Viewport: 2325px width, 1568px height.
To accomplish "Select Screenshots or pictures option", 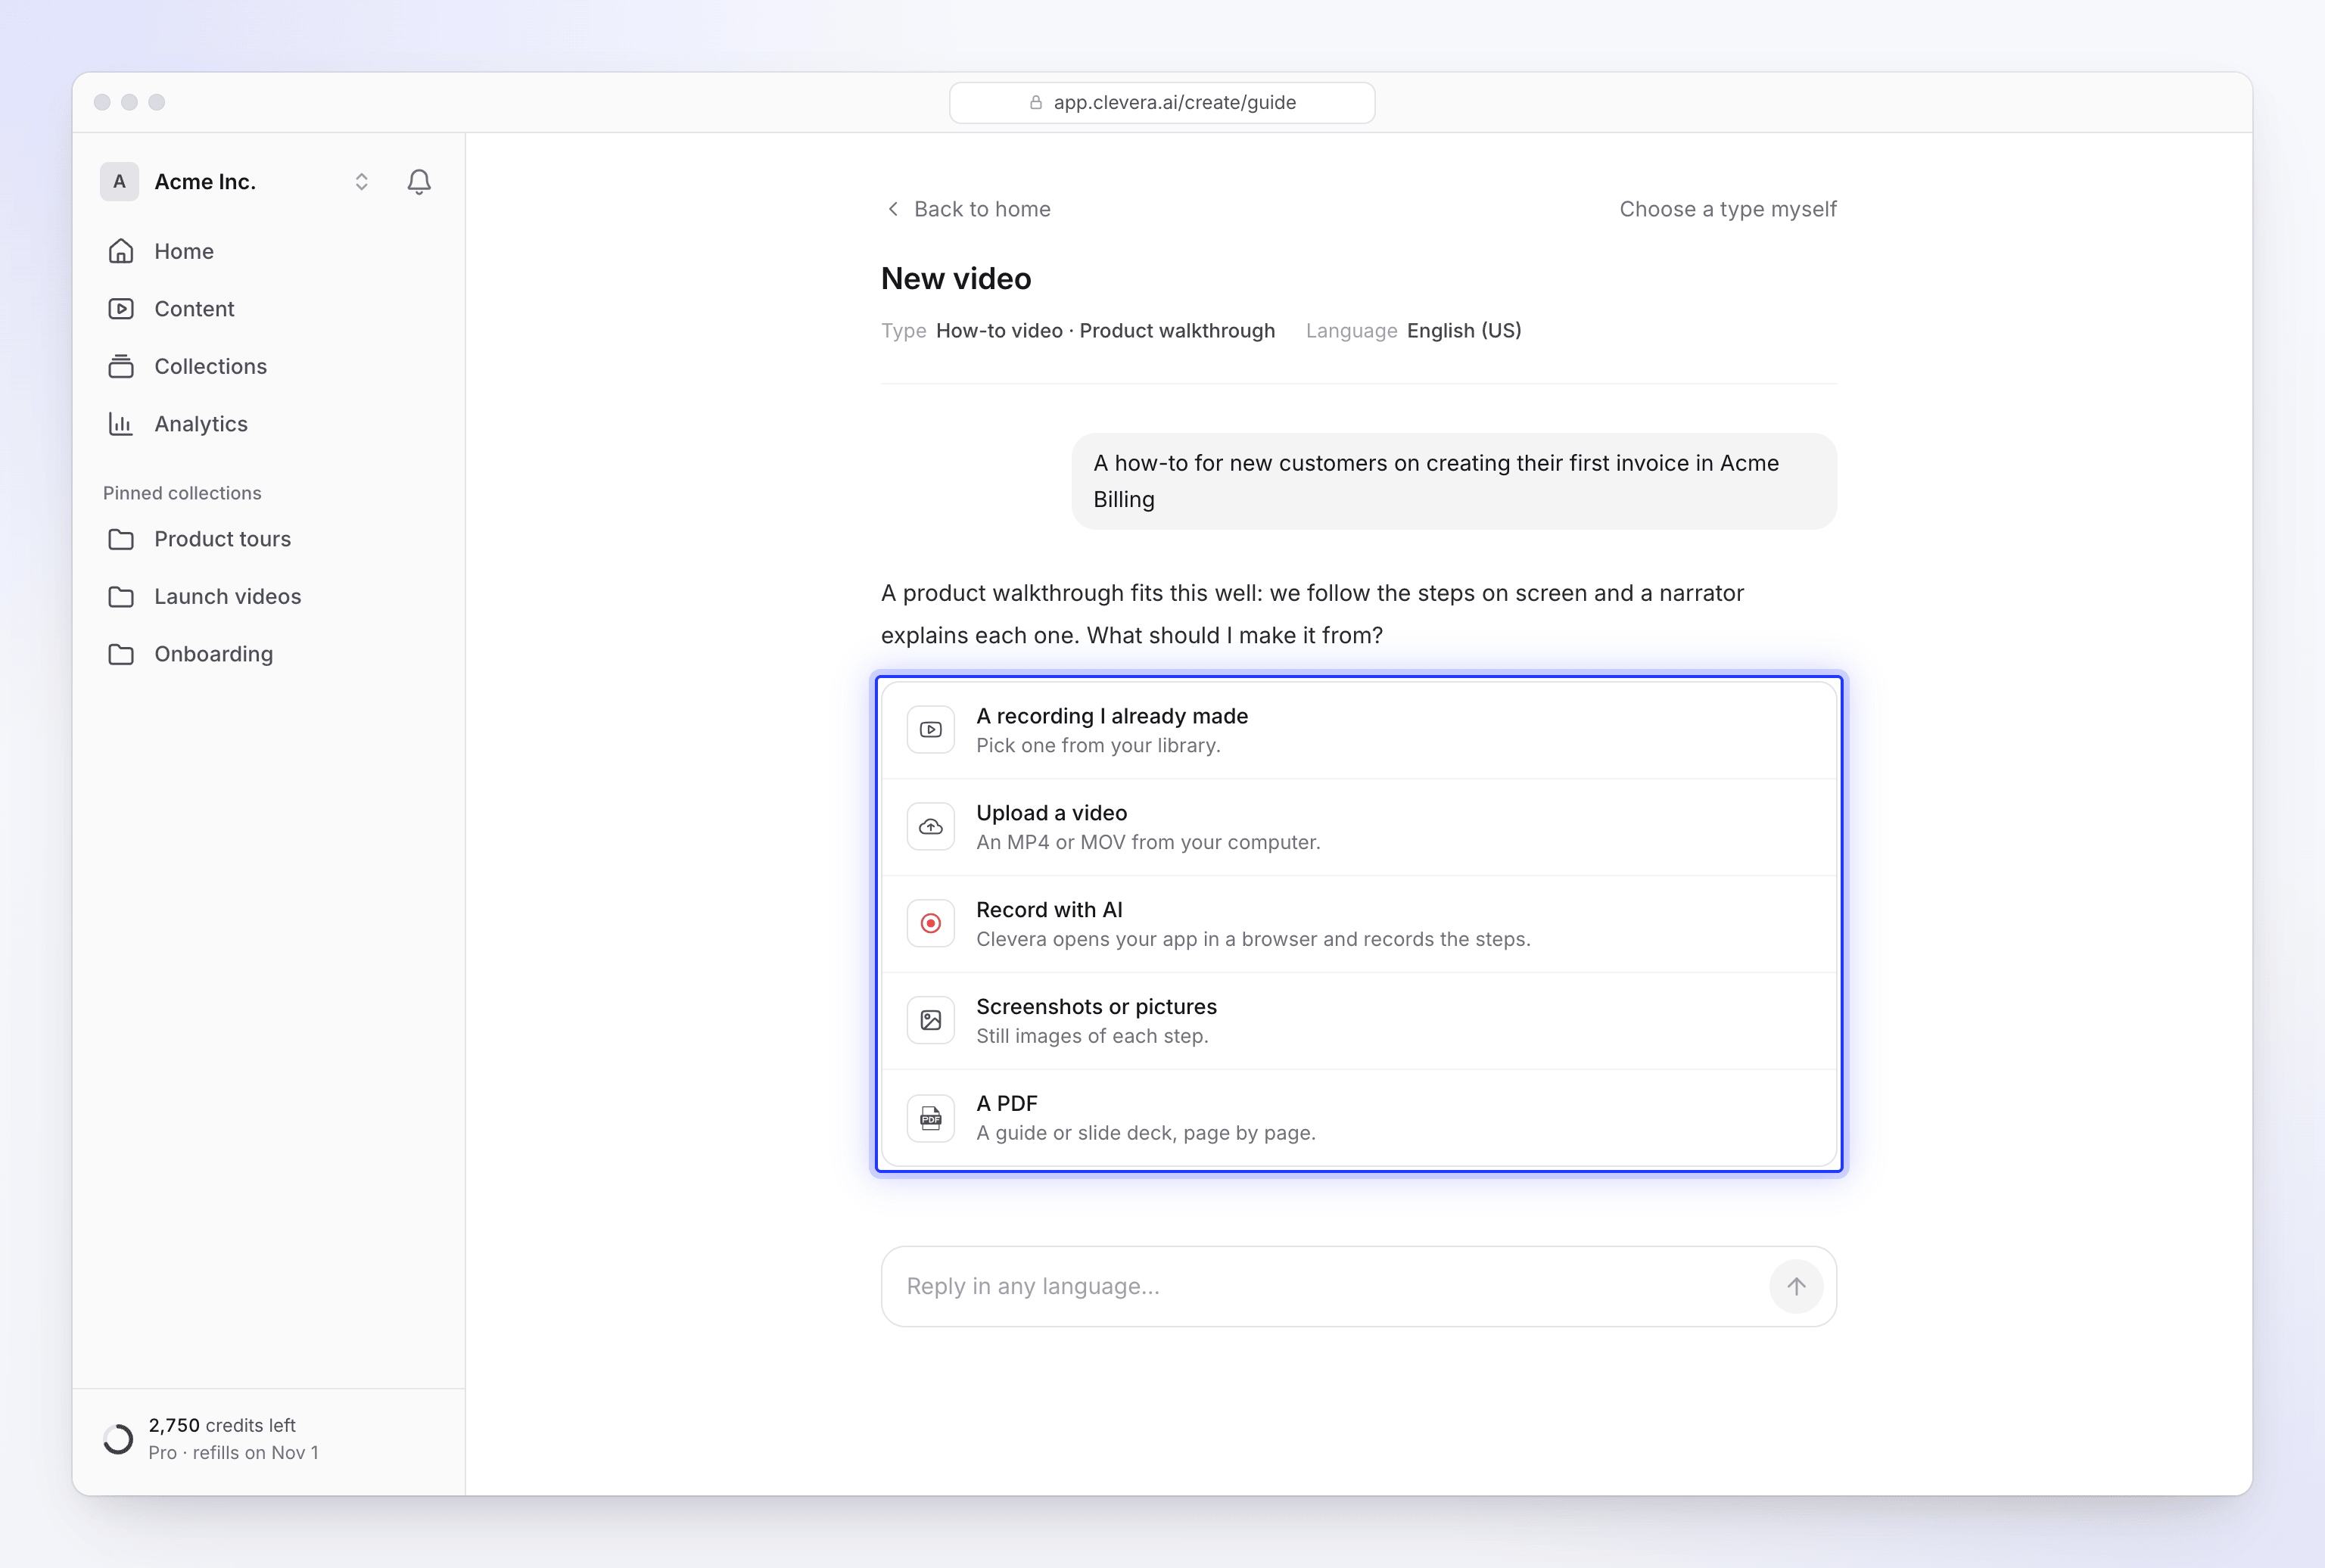I will [x=1359, y=1021].
